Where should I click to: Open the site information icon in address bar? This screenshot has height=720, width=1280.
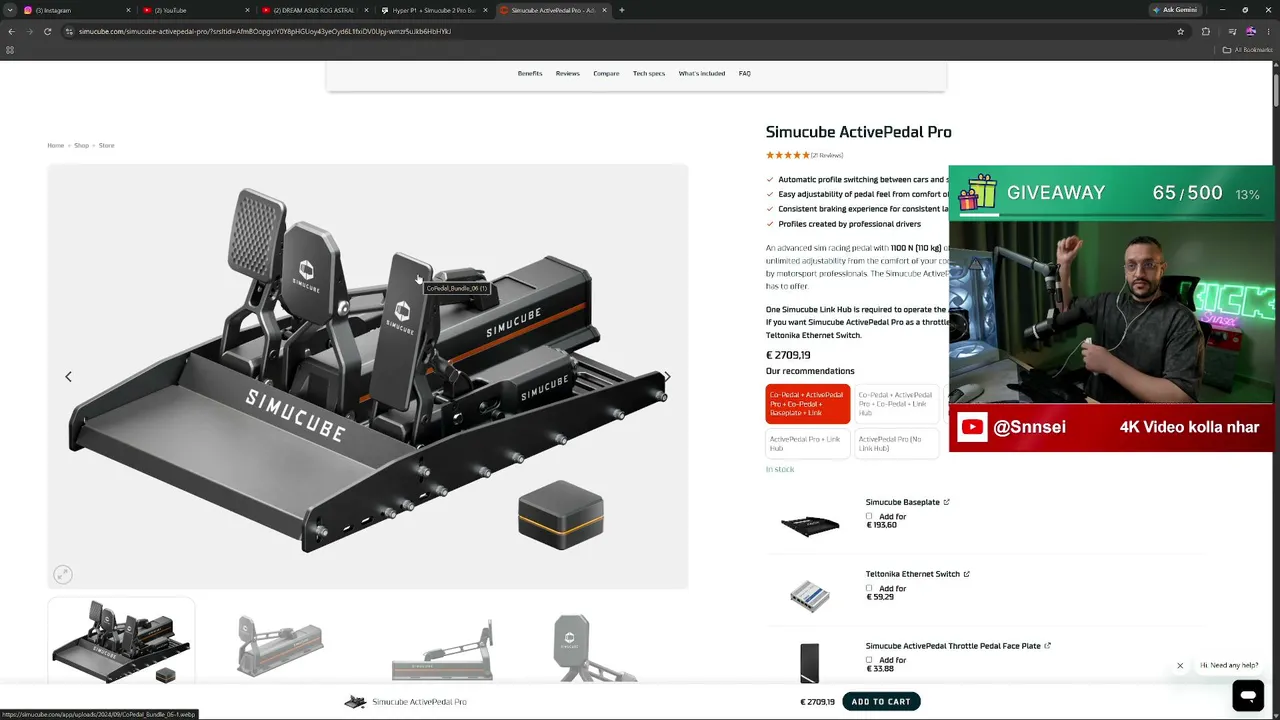69,31
